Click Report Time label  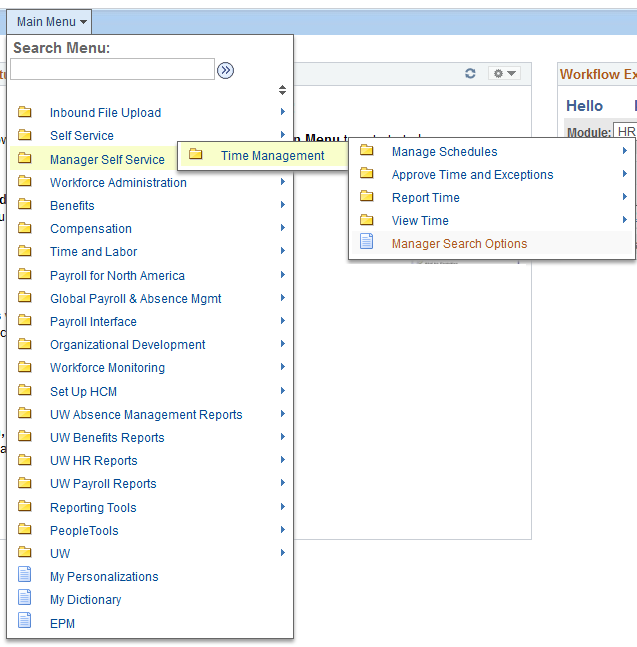tap(425, 198)
